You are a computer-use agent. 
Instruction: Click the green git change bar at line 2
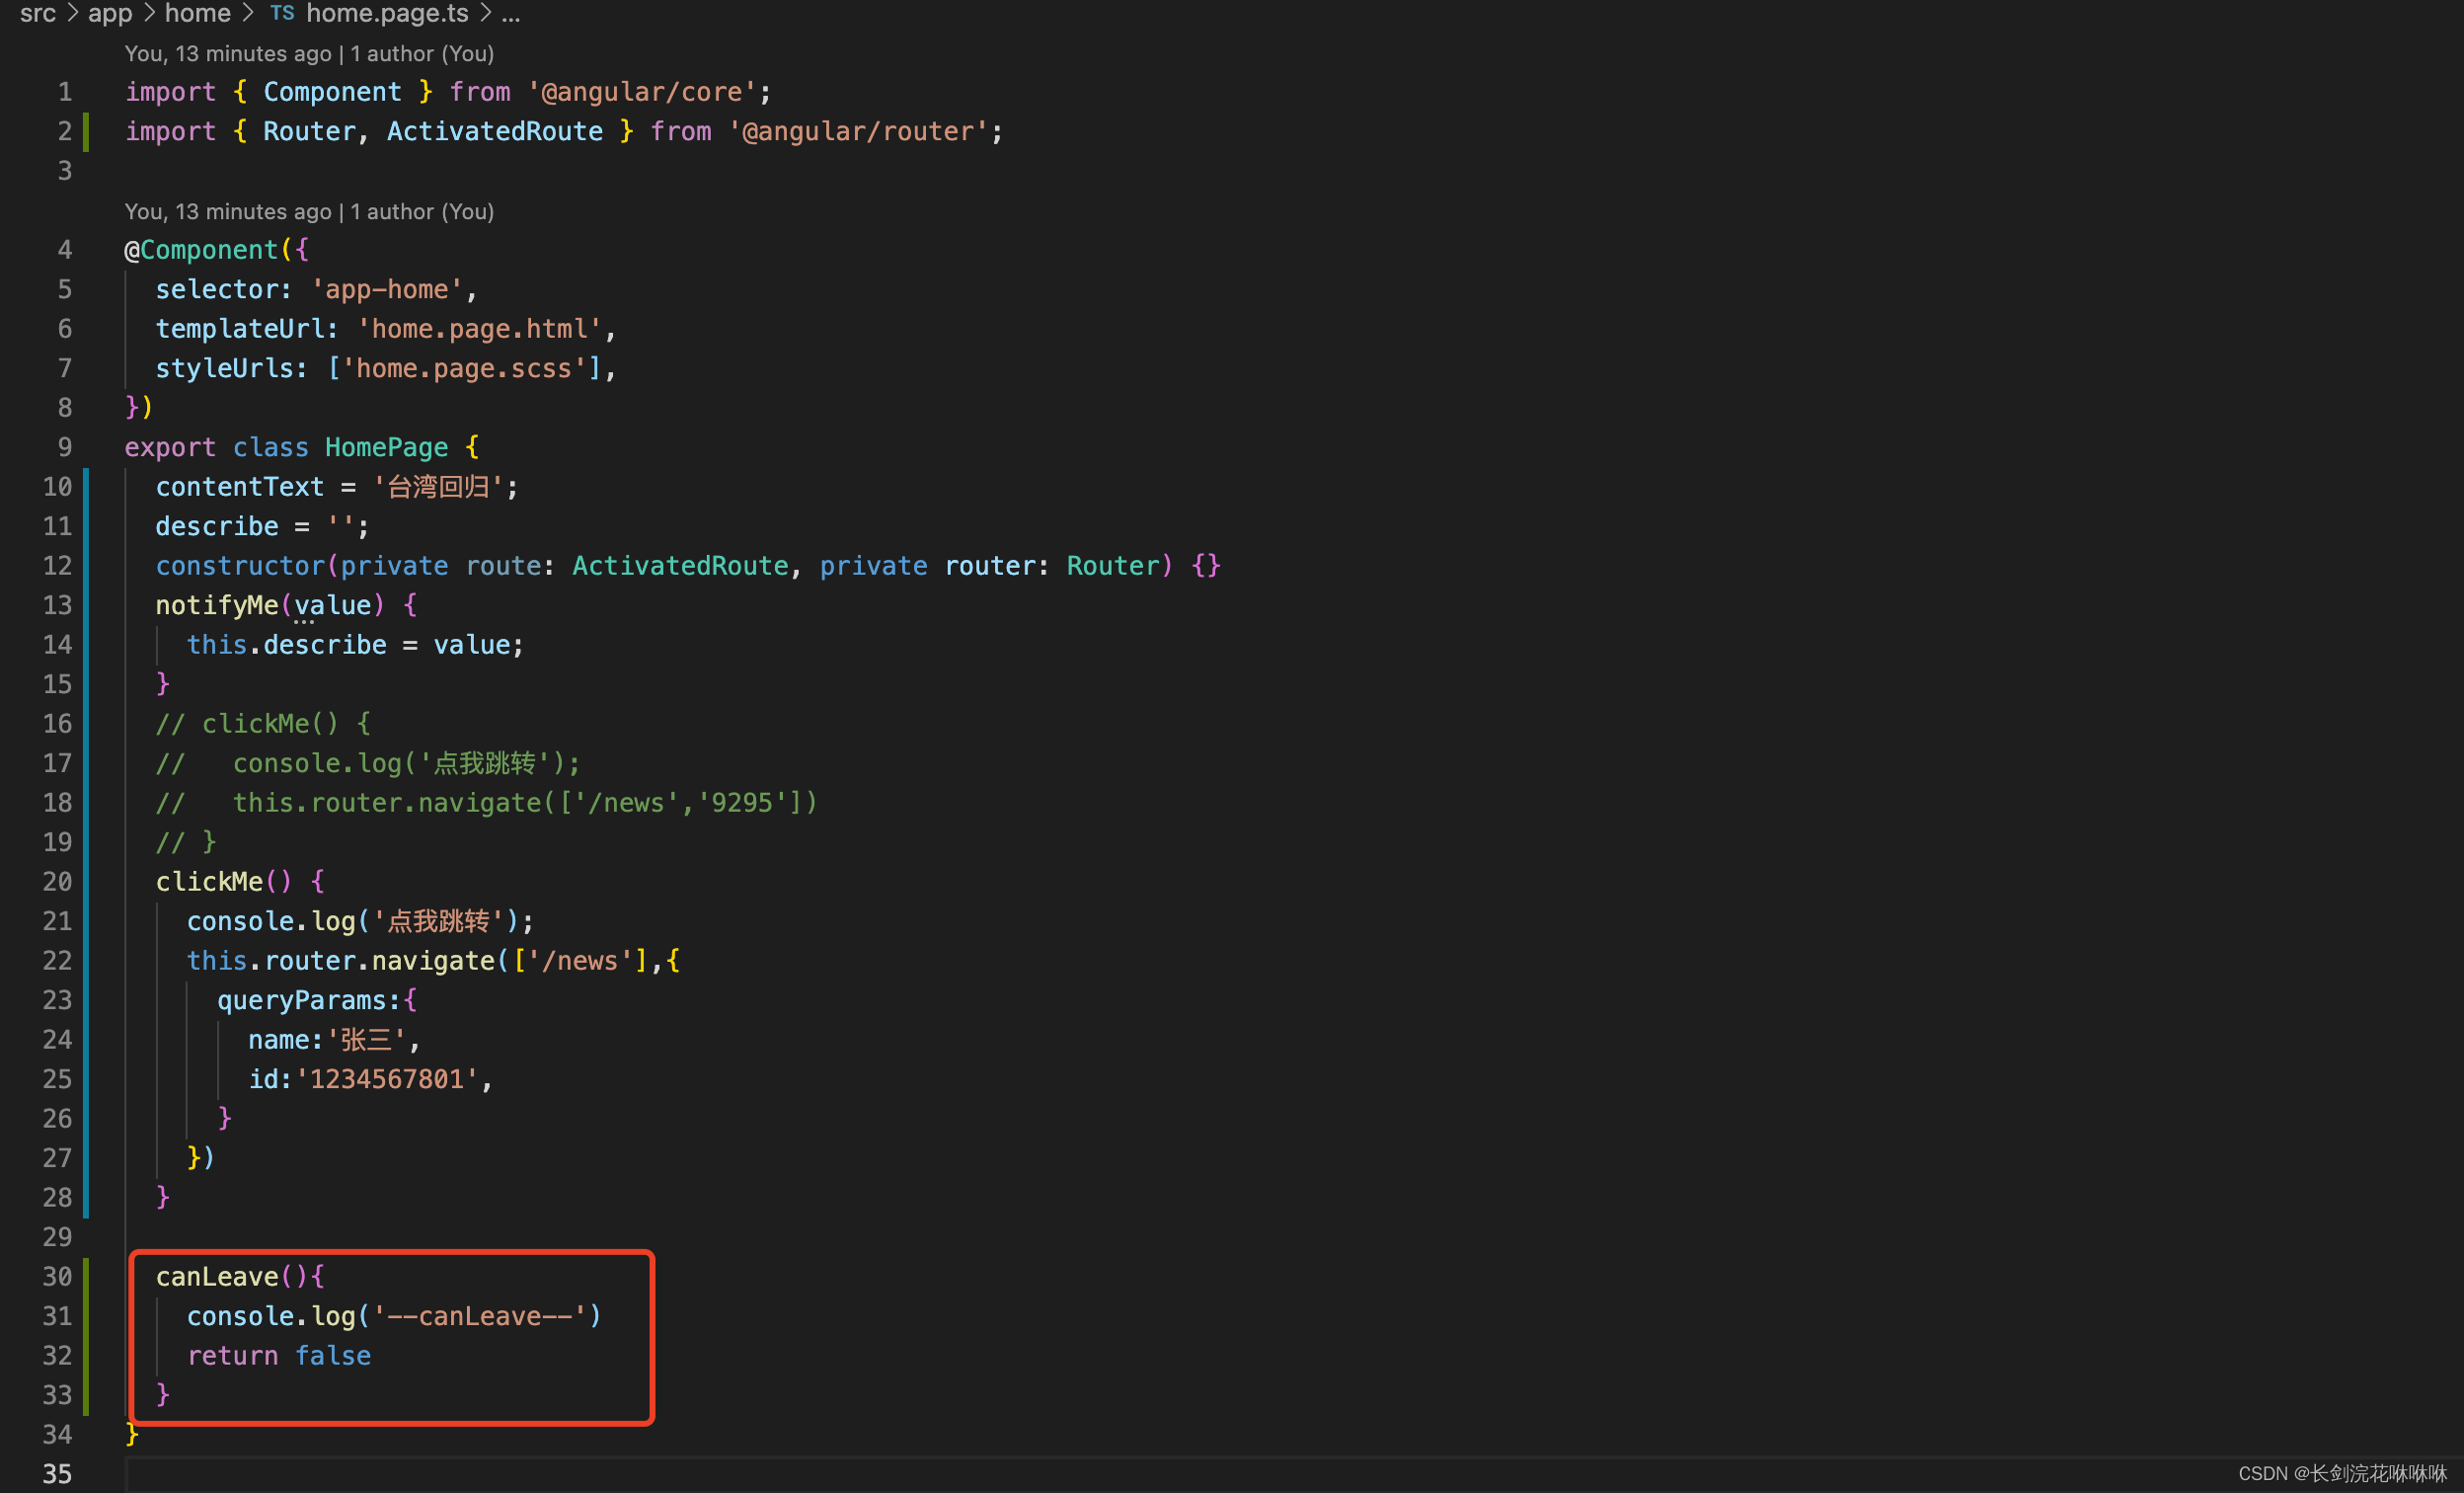pos(86,132)
